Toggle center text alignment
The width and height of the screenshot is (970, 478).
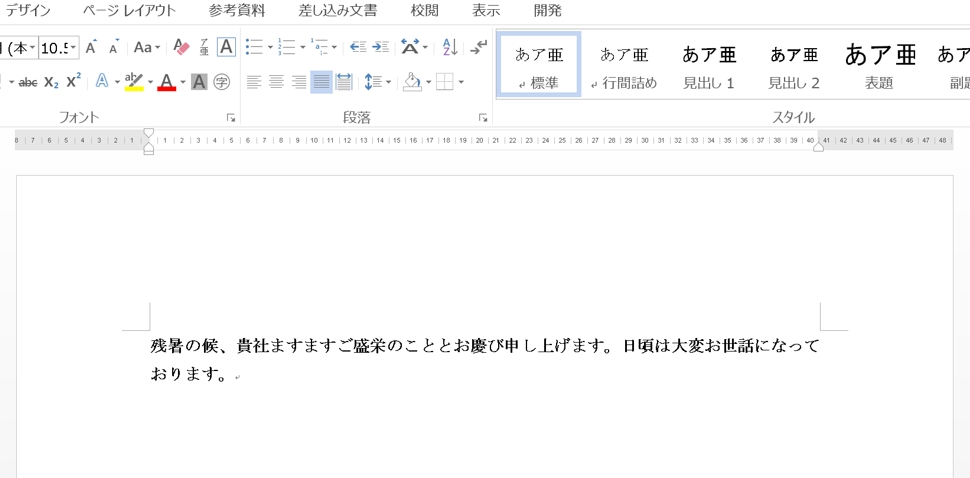[277, 82]
